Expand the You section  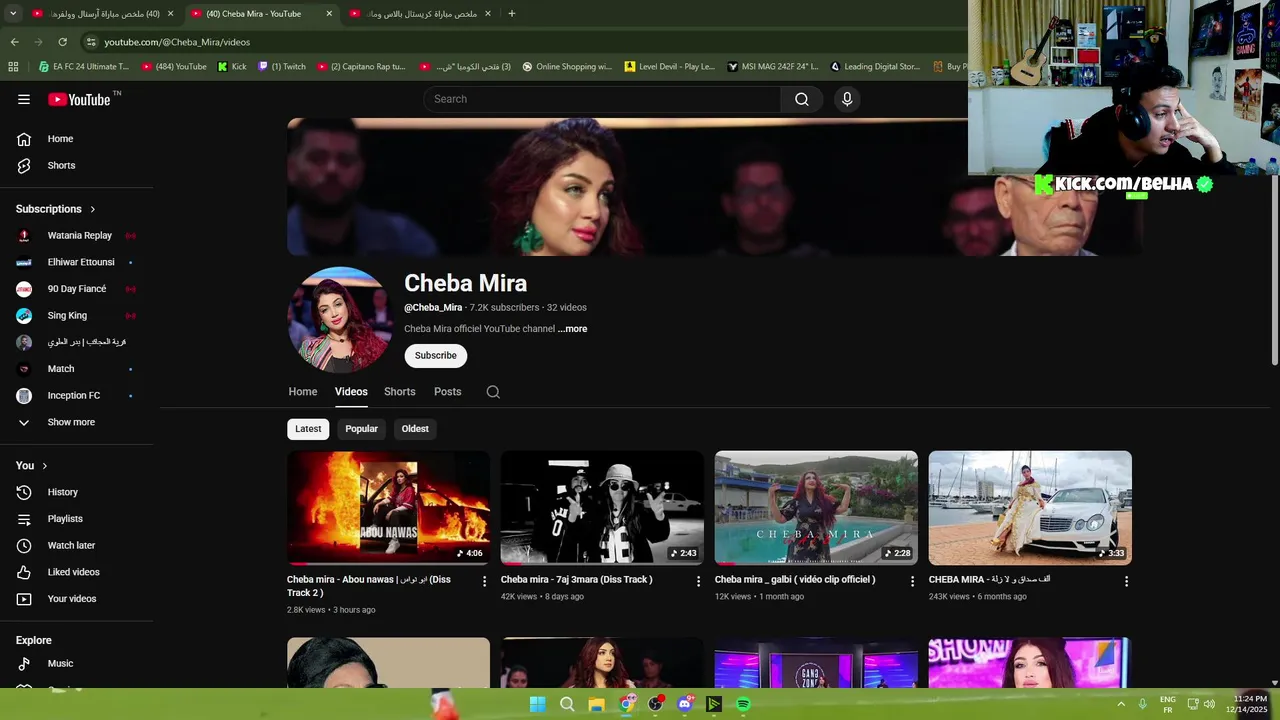(32, 465)
